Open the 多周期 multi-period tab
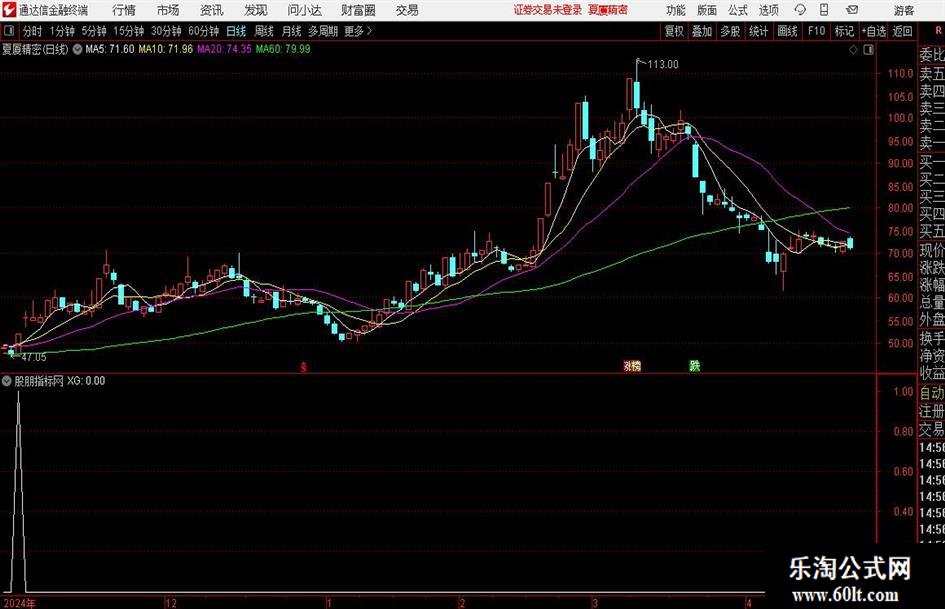This screenshot has height=609, width=945. [x=323, y=31]
